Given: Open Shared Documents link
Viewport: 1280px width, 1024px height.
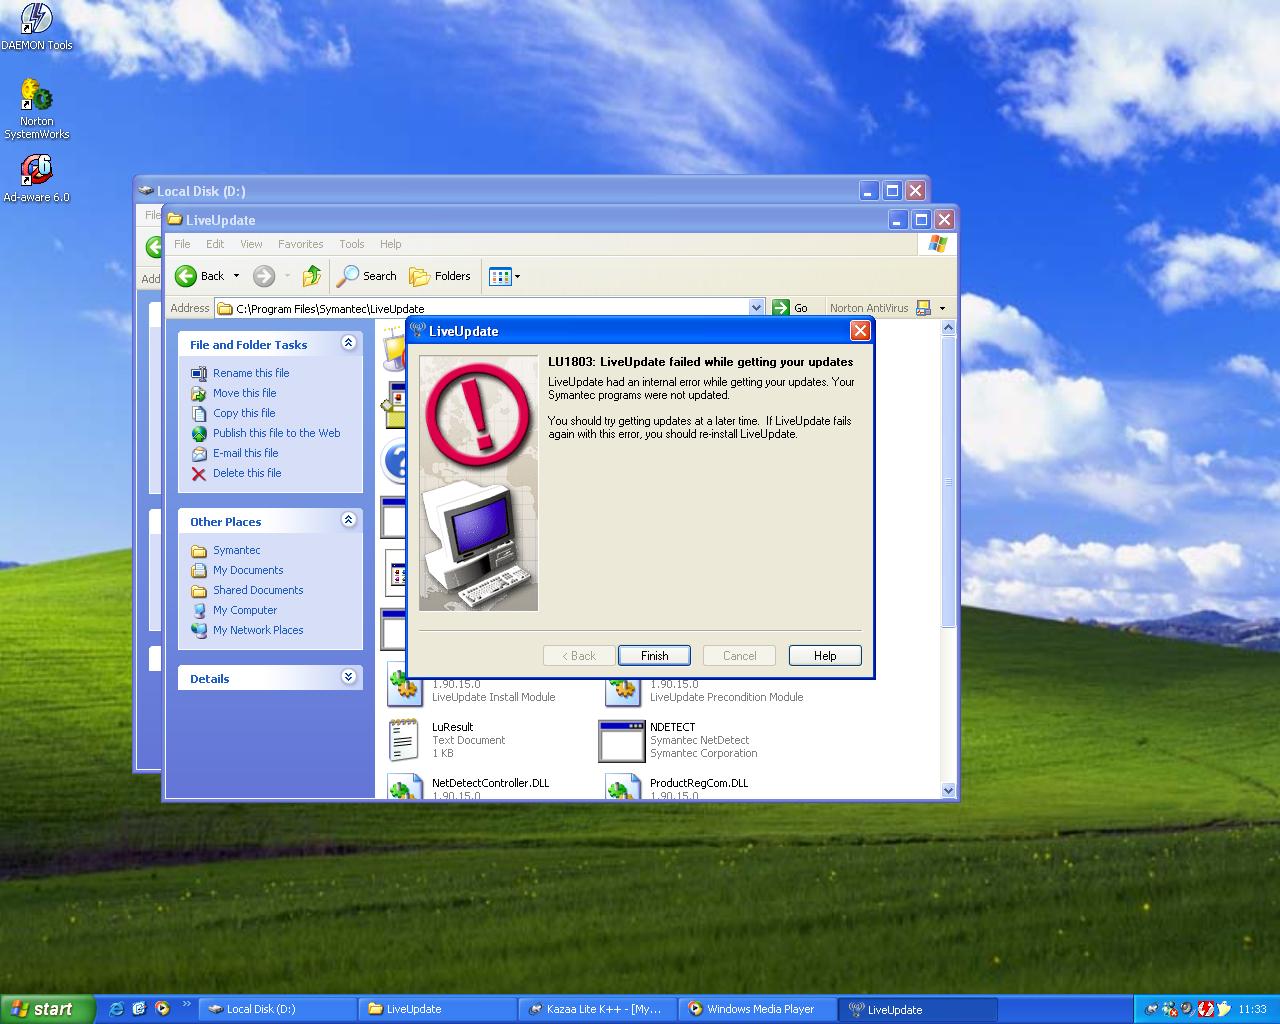Looking at the screenshot, I should pyautogui.click(x=258, y=590).
